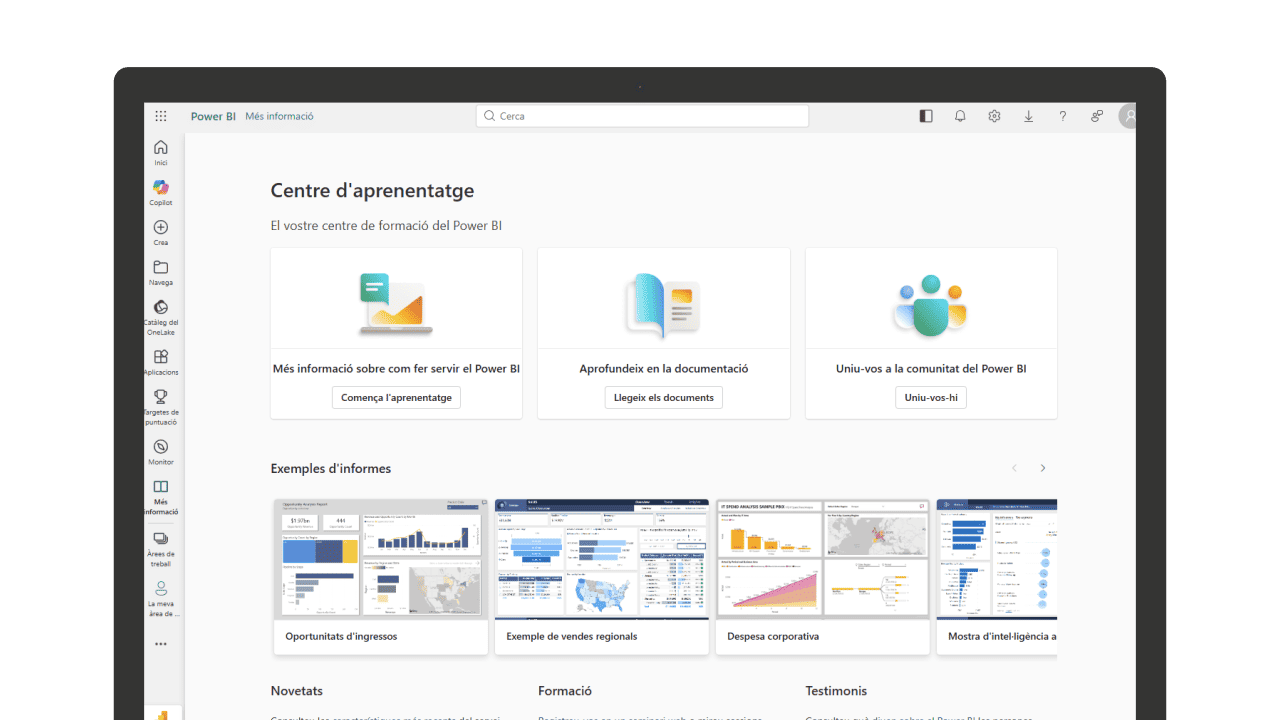Screen dimensions: 1280x720
Task: Click the download icon in the top bar
Action: [1028, 115]
